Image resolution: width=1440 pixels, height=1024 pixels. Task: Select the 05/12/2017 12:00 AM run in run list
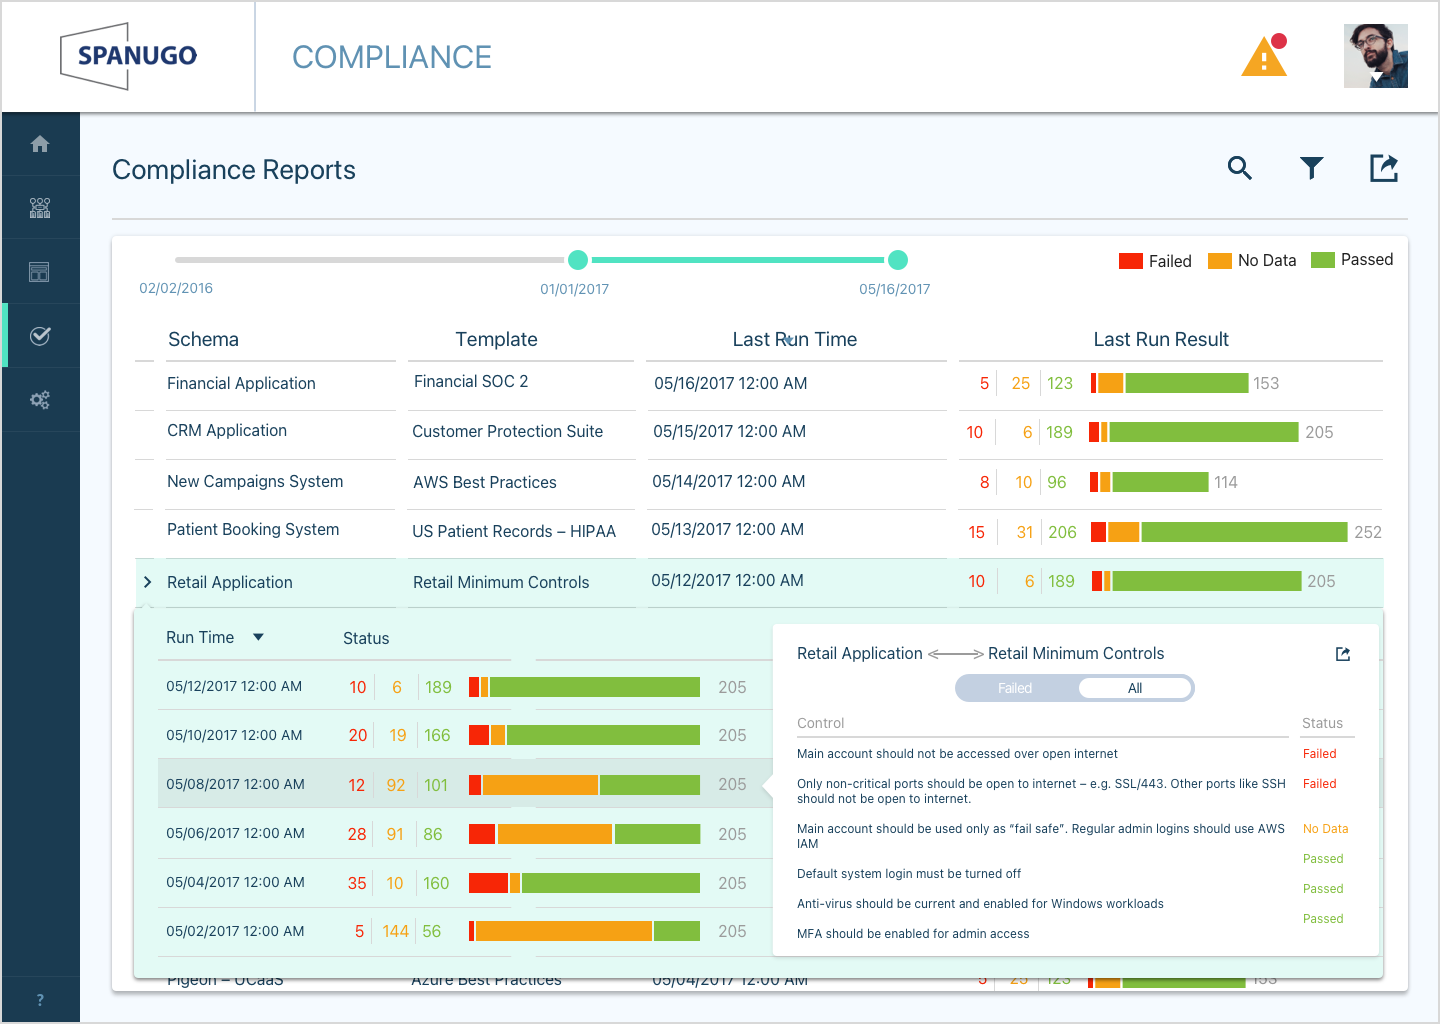pyautogui.click(x=234, y=686)
